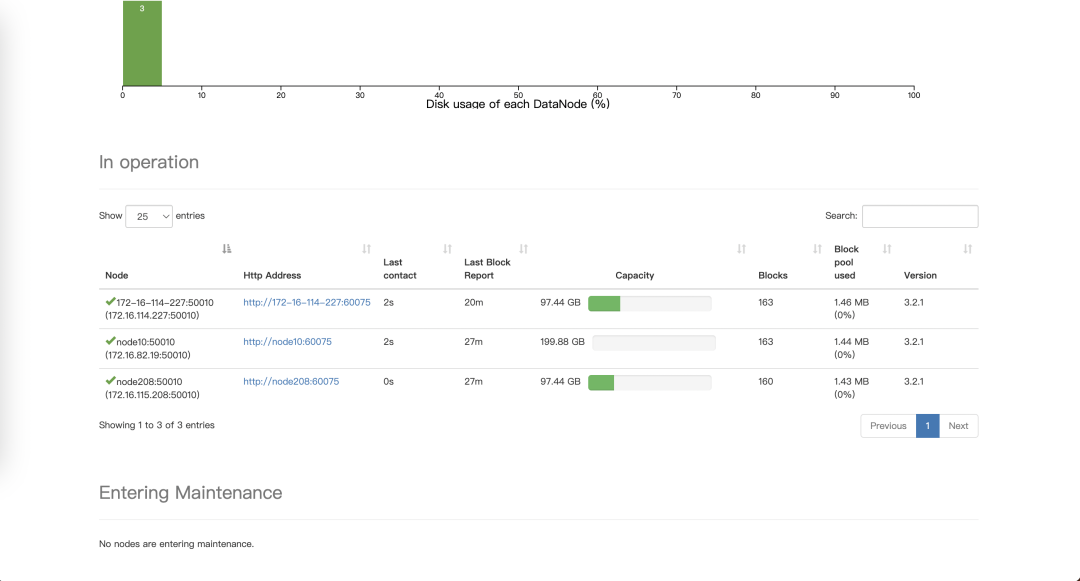The image size is (1080, 581).
Task: Open the http://node10:60075 link
Action: click(x=287, y=342)
